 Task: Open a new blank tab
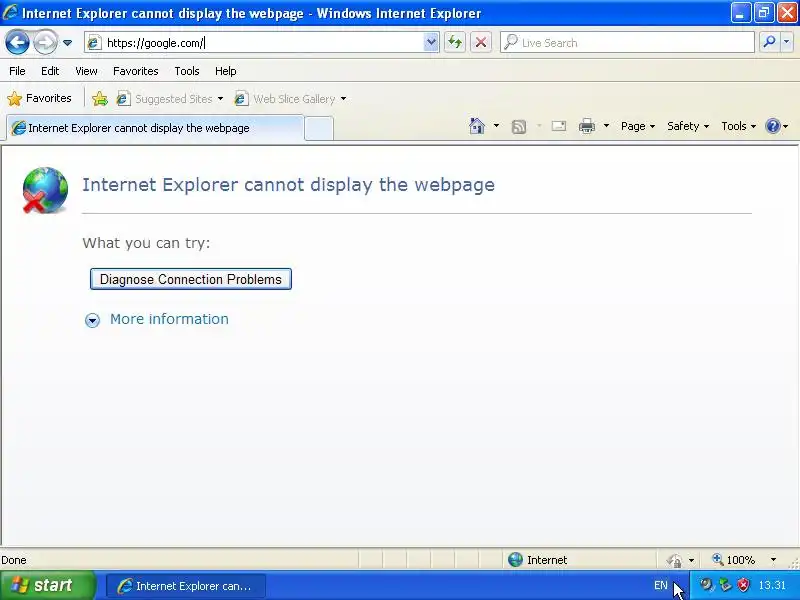pos(319,129)
